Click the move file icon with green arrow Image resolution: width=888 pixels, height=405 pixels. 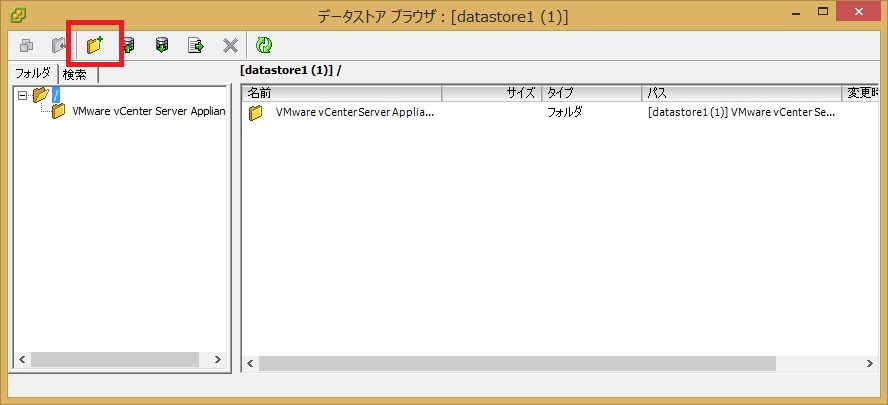click(x=196, y=45)
